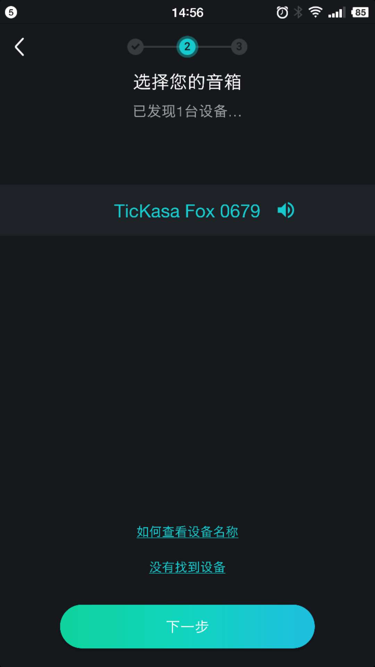
Task: Tap the Bluetooth status icon
Action: (298, 12)
